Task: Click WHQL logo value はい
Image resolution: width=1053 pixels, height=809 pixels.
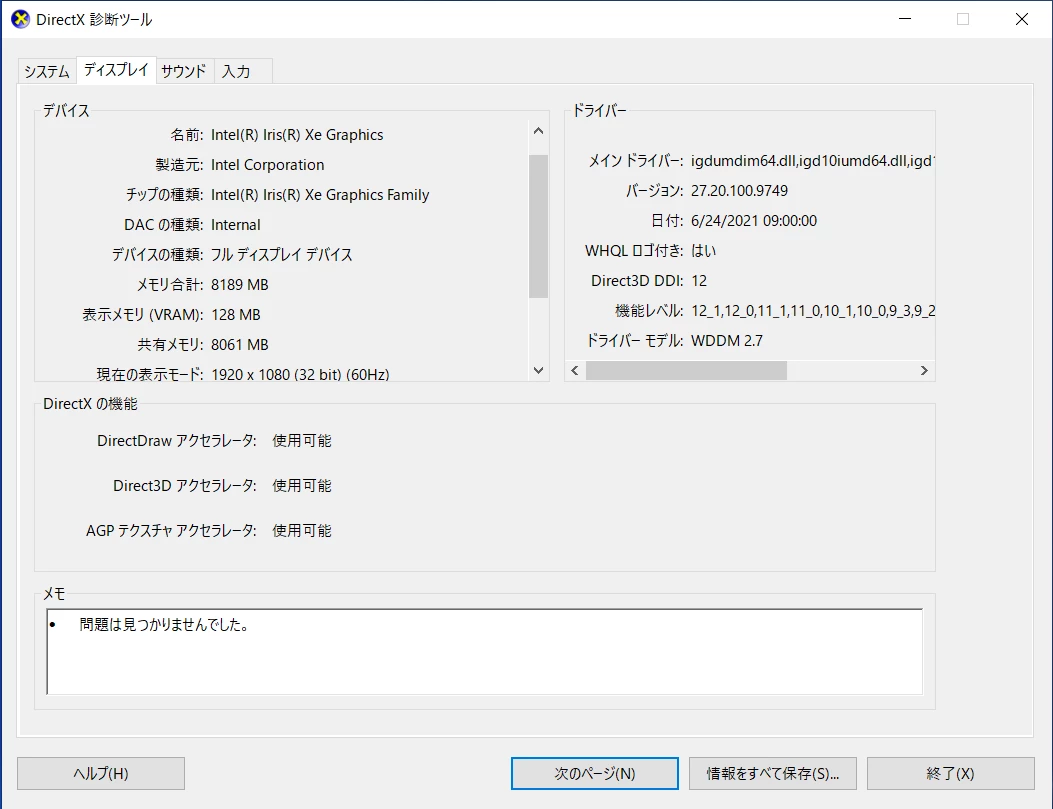Action: click(703, 250)
